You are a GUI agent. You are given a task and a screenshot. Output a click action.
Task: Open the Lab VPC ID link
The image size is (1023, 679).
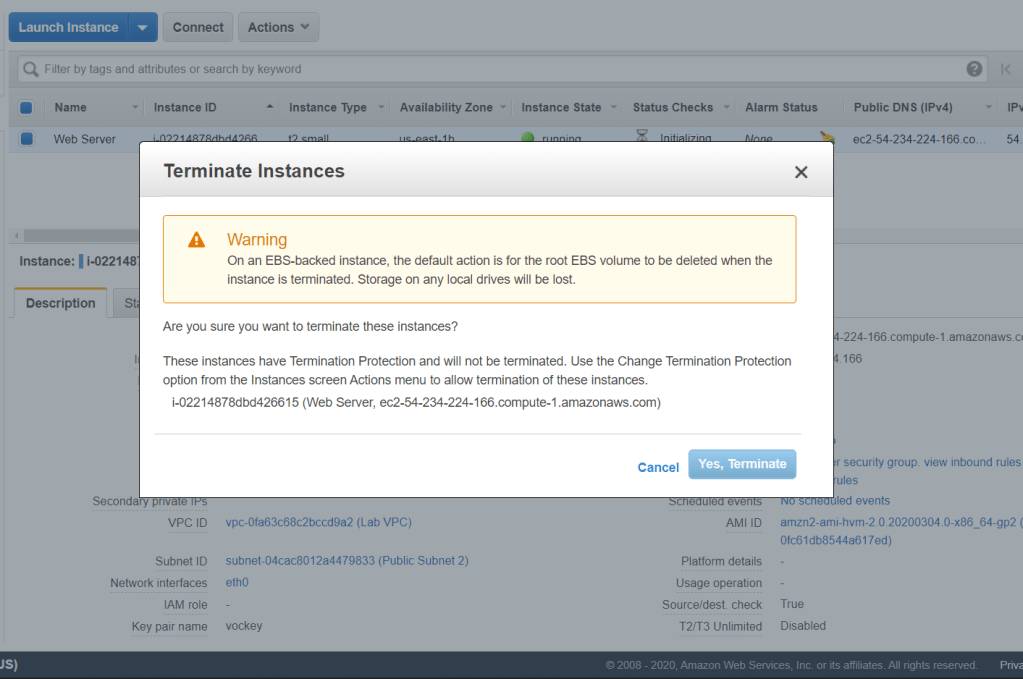click(318, 522)
